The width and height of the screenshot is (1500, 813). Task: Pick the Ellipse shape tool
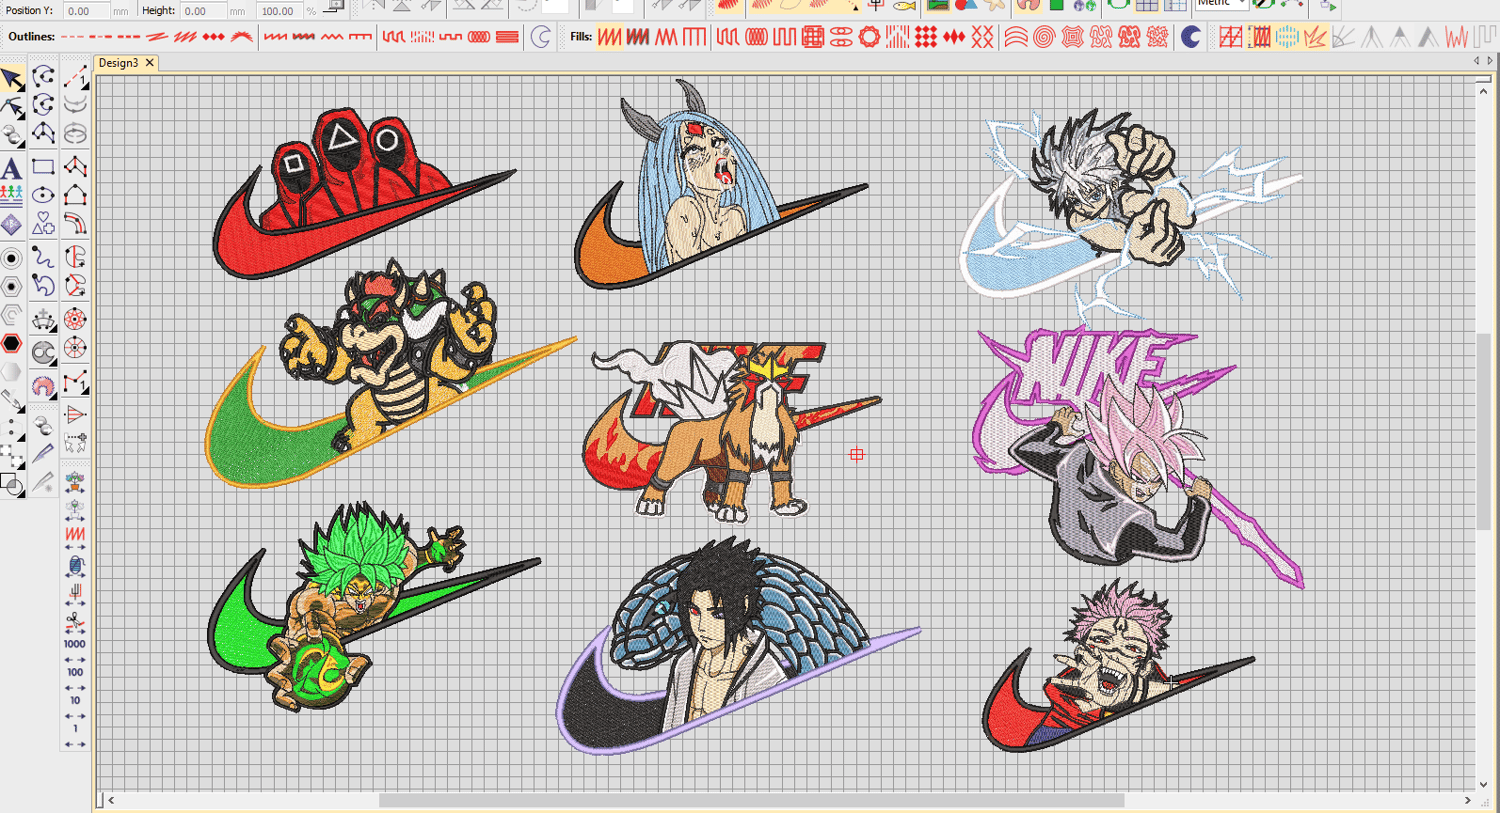point(43,195)
